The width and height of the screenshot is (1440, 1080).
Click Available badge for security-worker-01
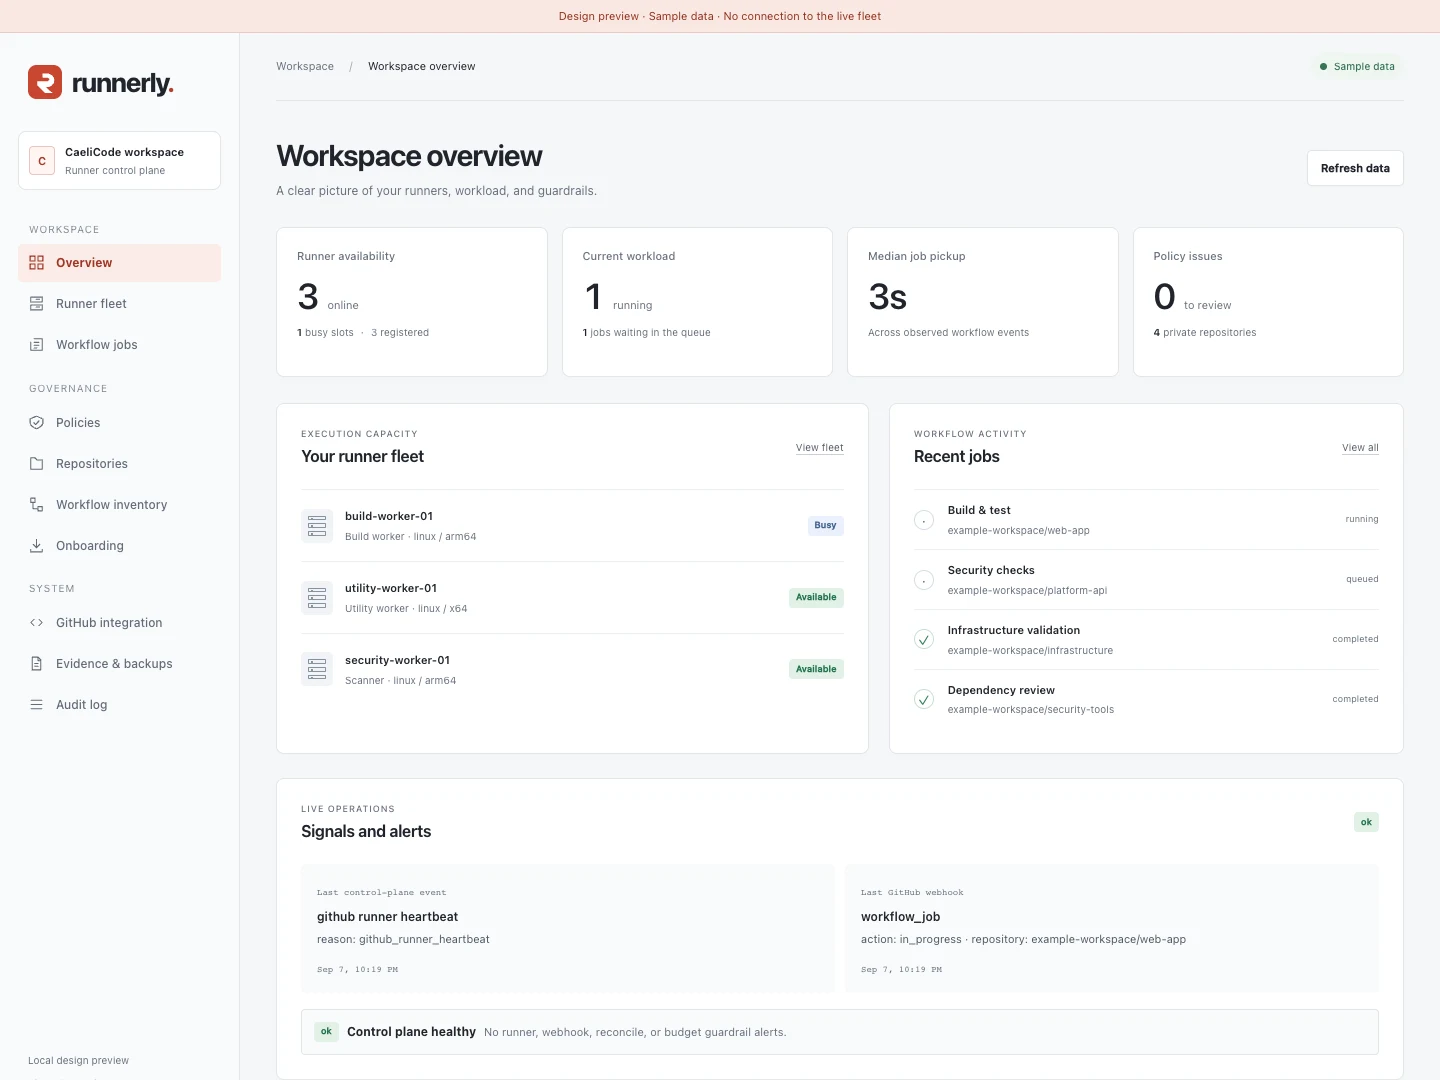(x=816, y=669)
